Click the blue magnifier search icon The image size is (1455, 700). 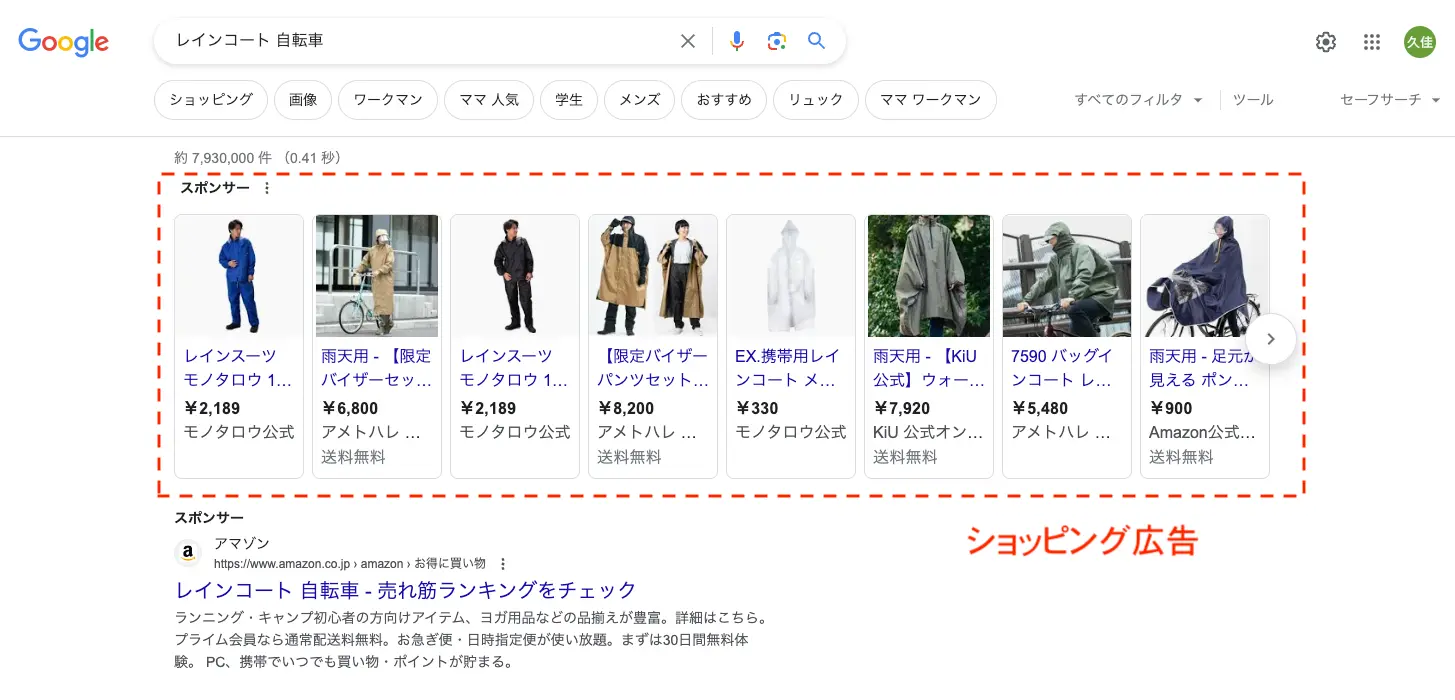click(x=817, y=41)
